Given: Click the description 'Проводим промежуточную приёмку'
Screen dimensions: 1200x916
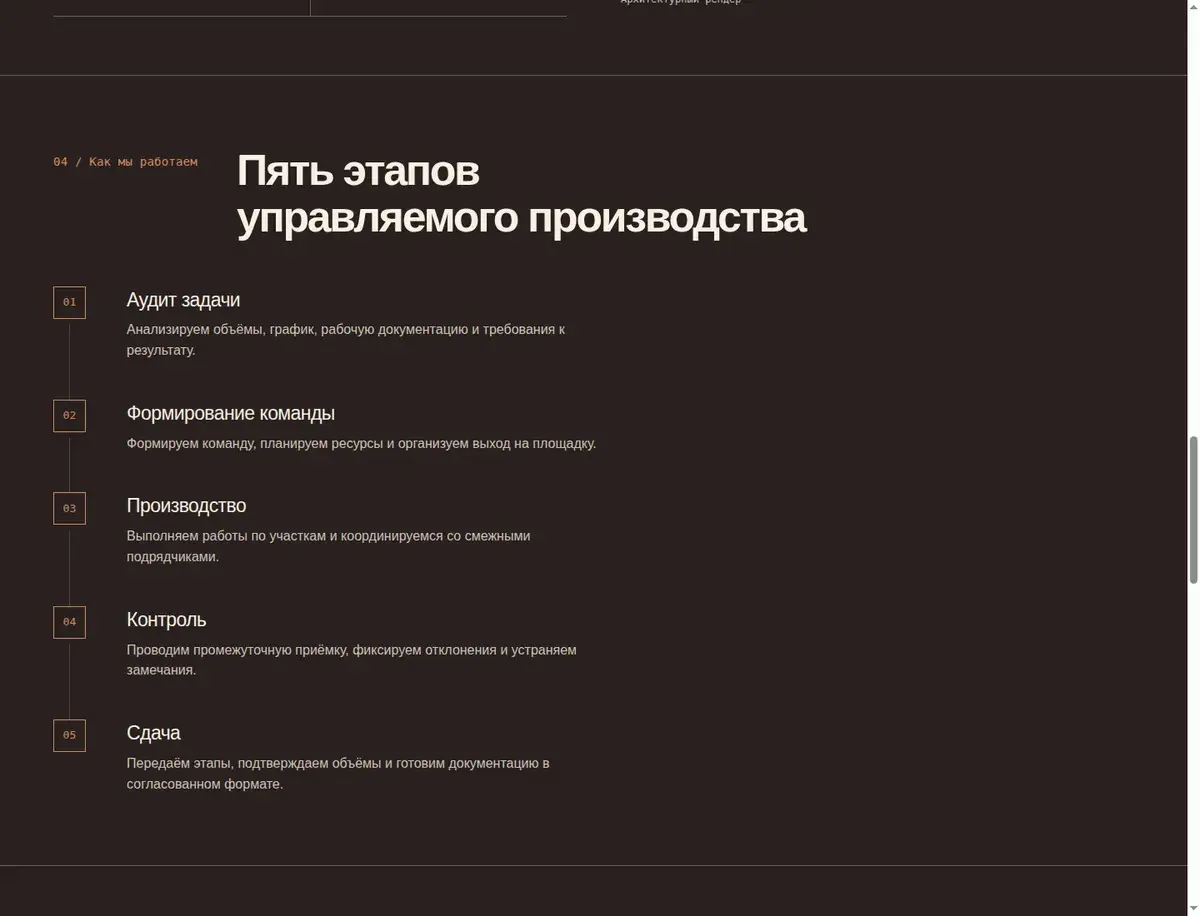Looking at the screenshot, I should click(x=351, y=660).
